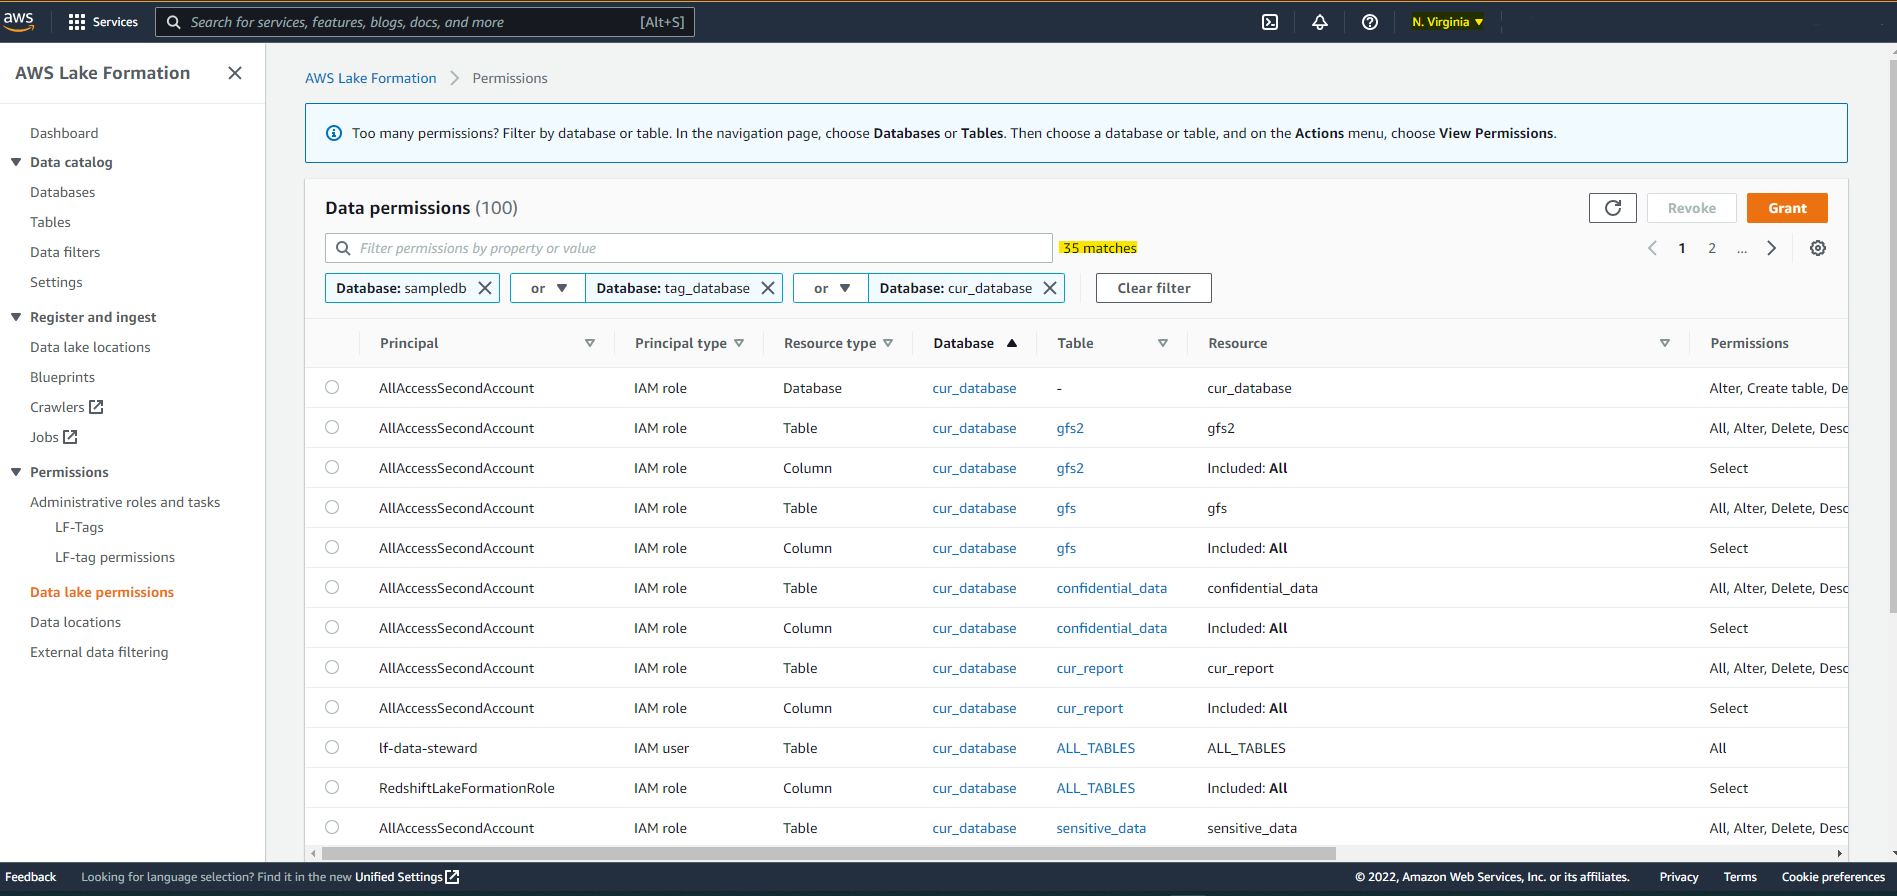Image resolution: width=1897 pixels, height=896 pixels.
Task: Open the help question mark icon
Action: (x=1370, y=22)
